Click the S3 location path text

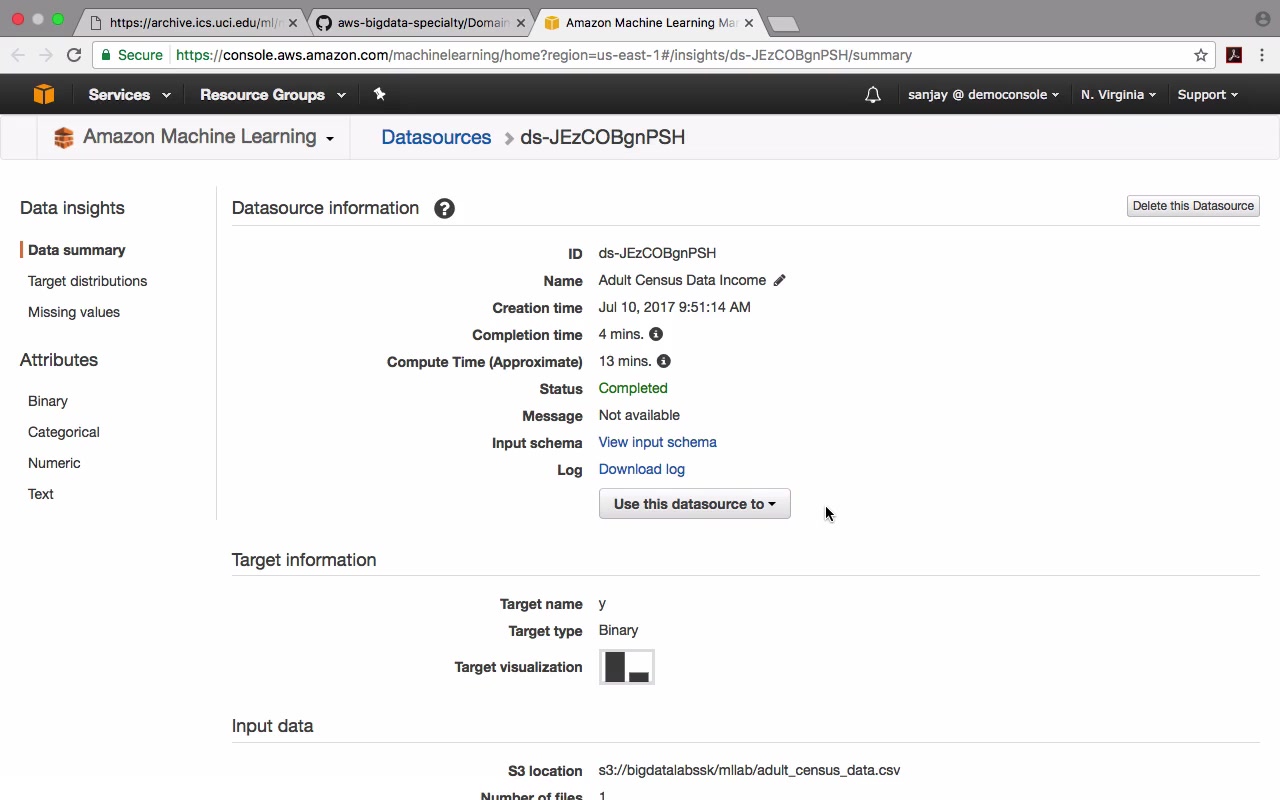[x=749, y=770]
